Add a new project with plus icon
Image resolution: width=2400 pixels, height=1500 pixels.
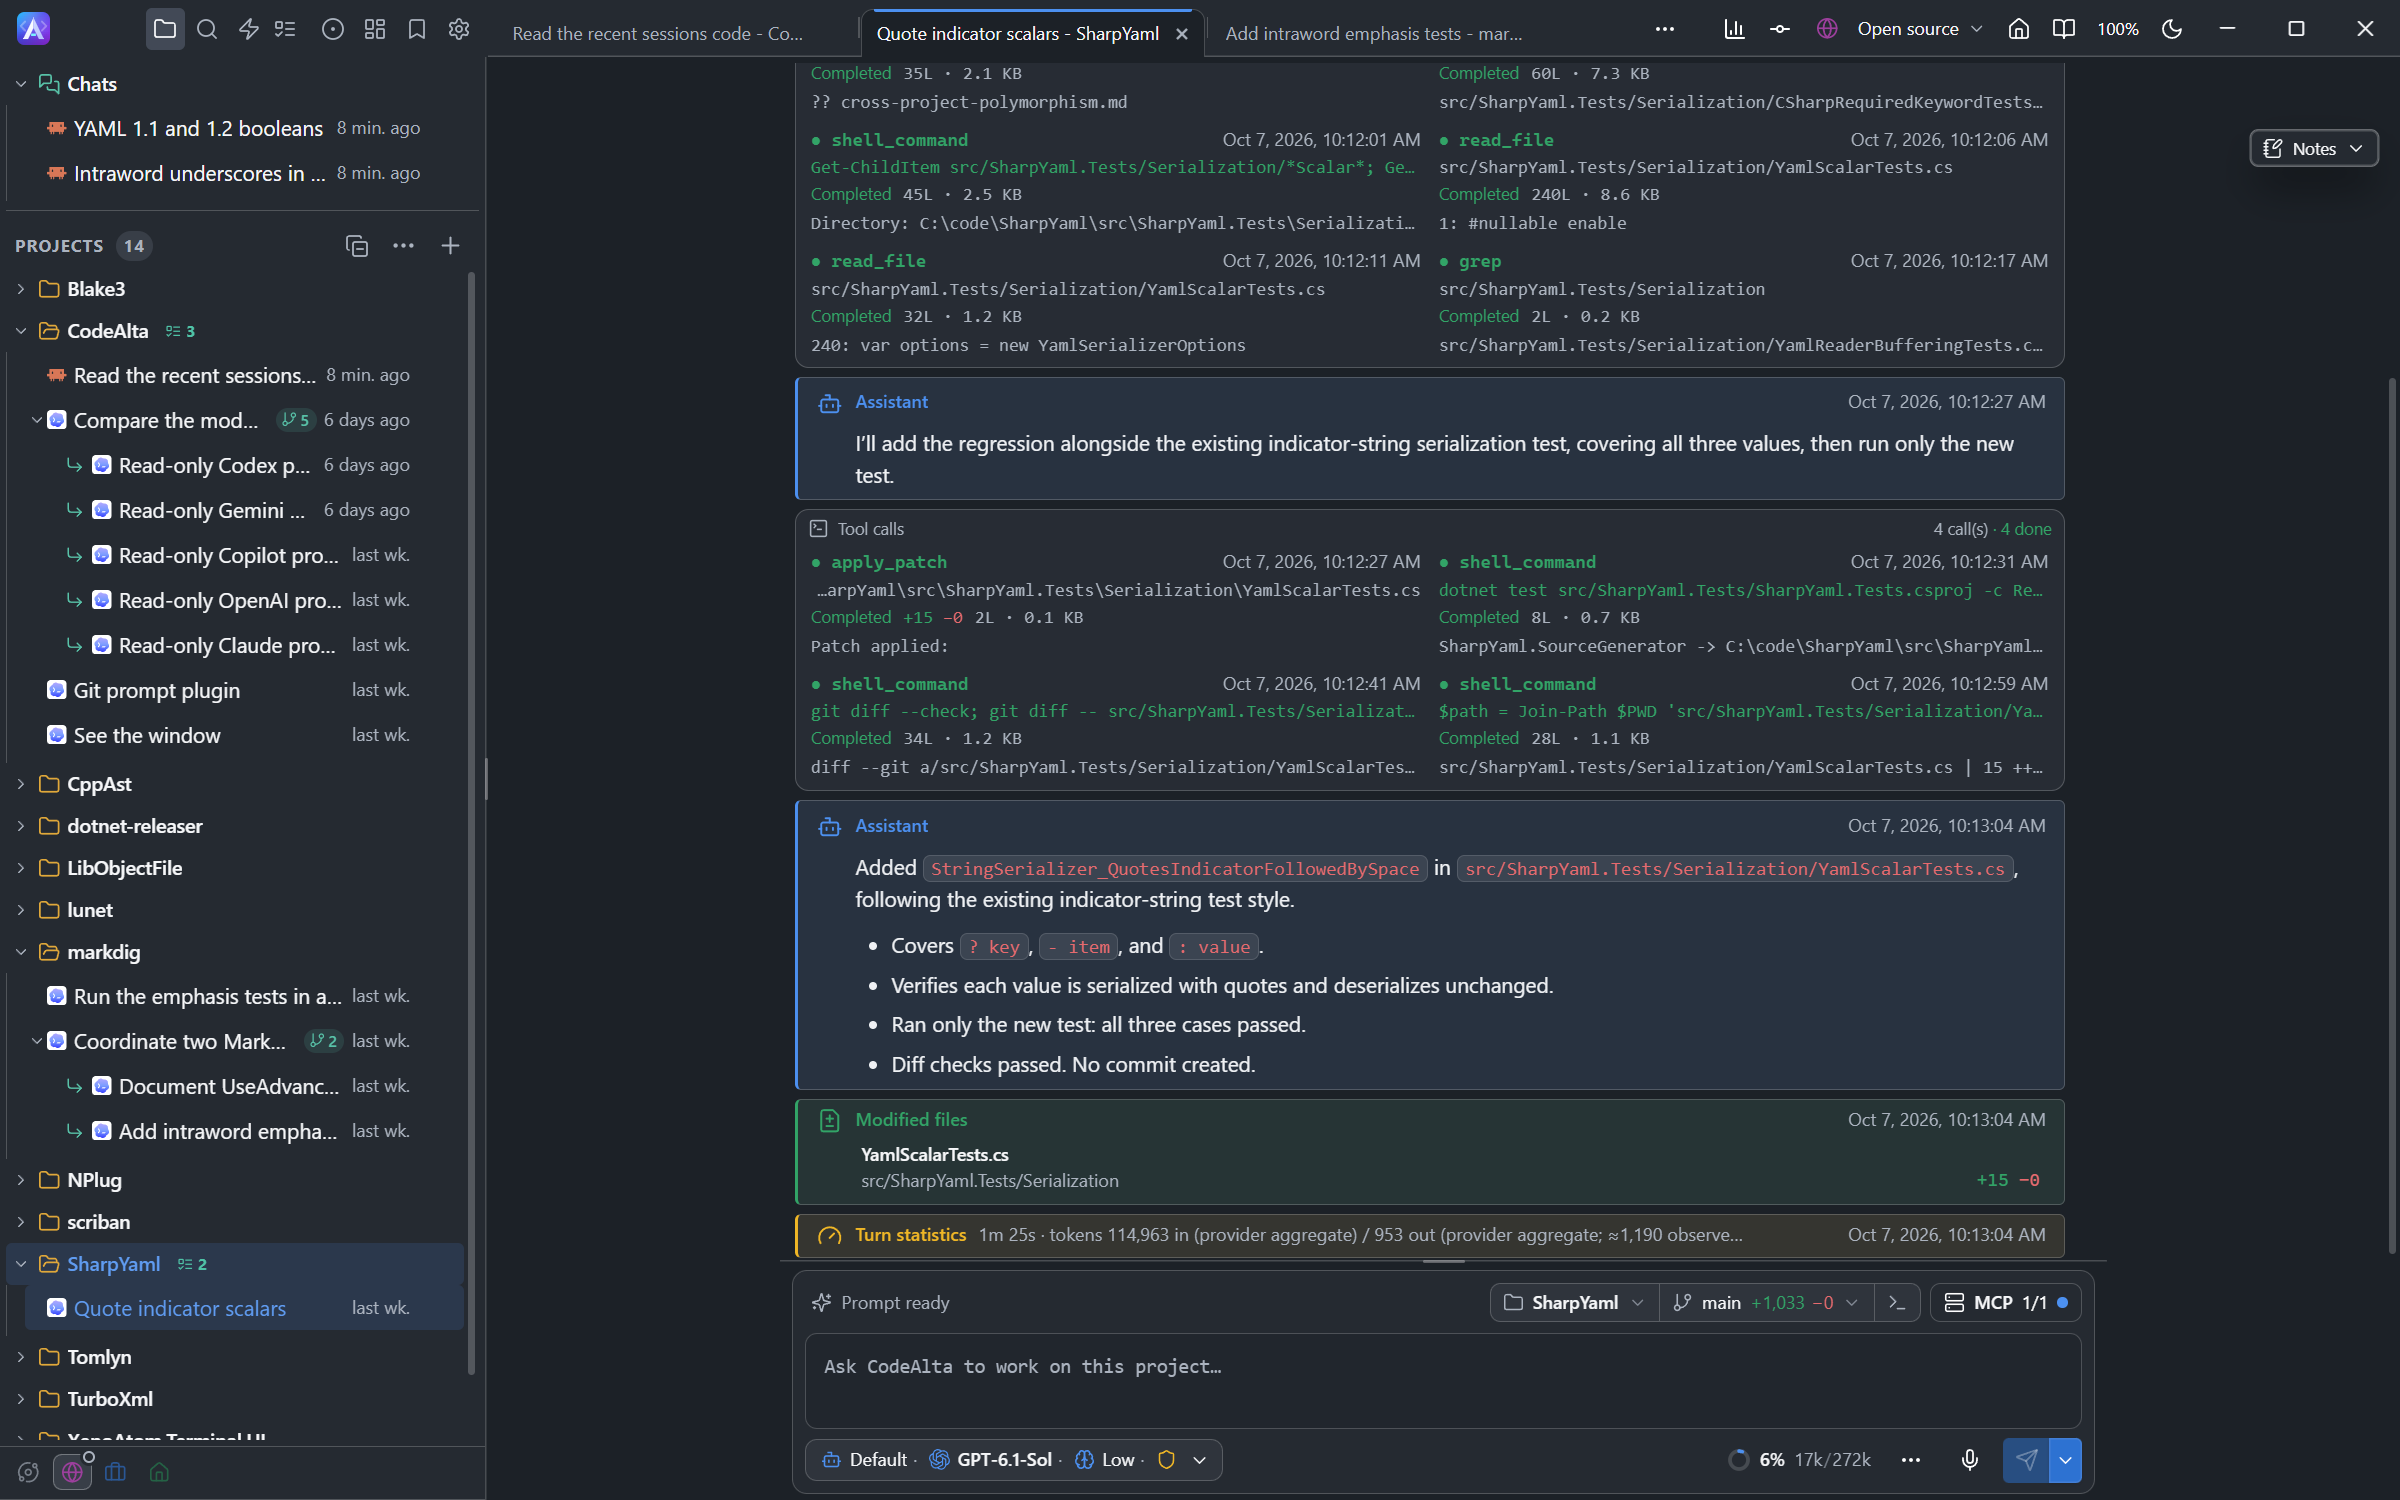coord(450,246)
